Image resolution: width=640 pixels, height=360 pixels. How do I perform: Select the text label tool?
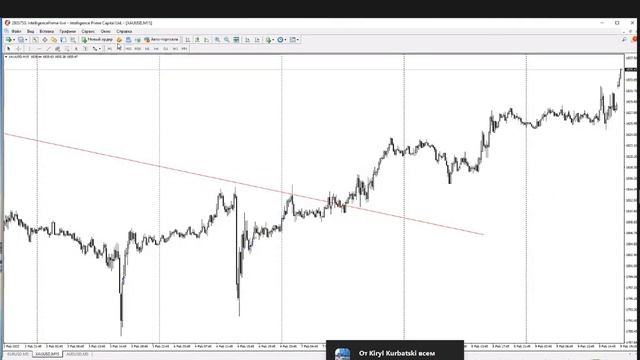click(x=85, y=49)
